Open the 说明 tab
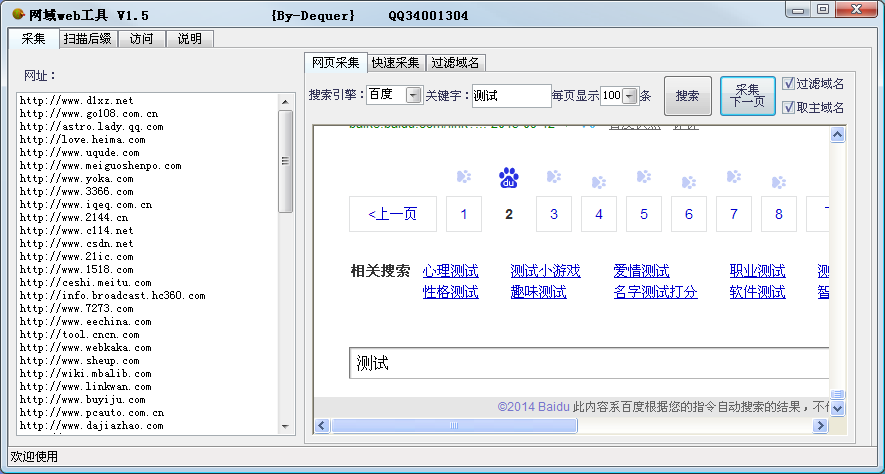The image size is (885, 474). tap(190, 39)
